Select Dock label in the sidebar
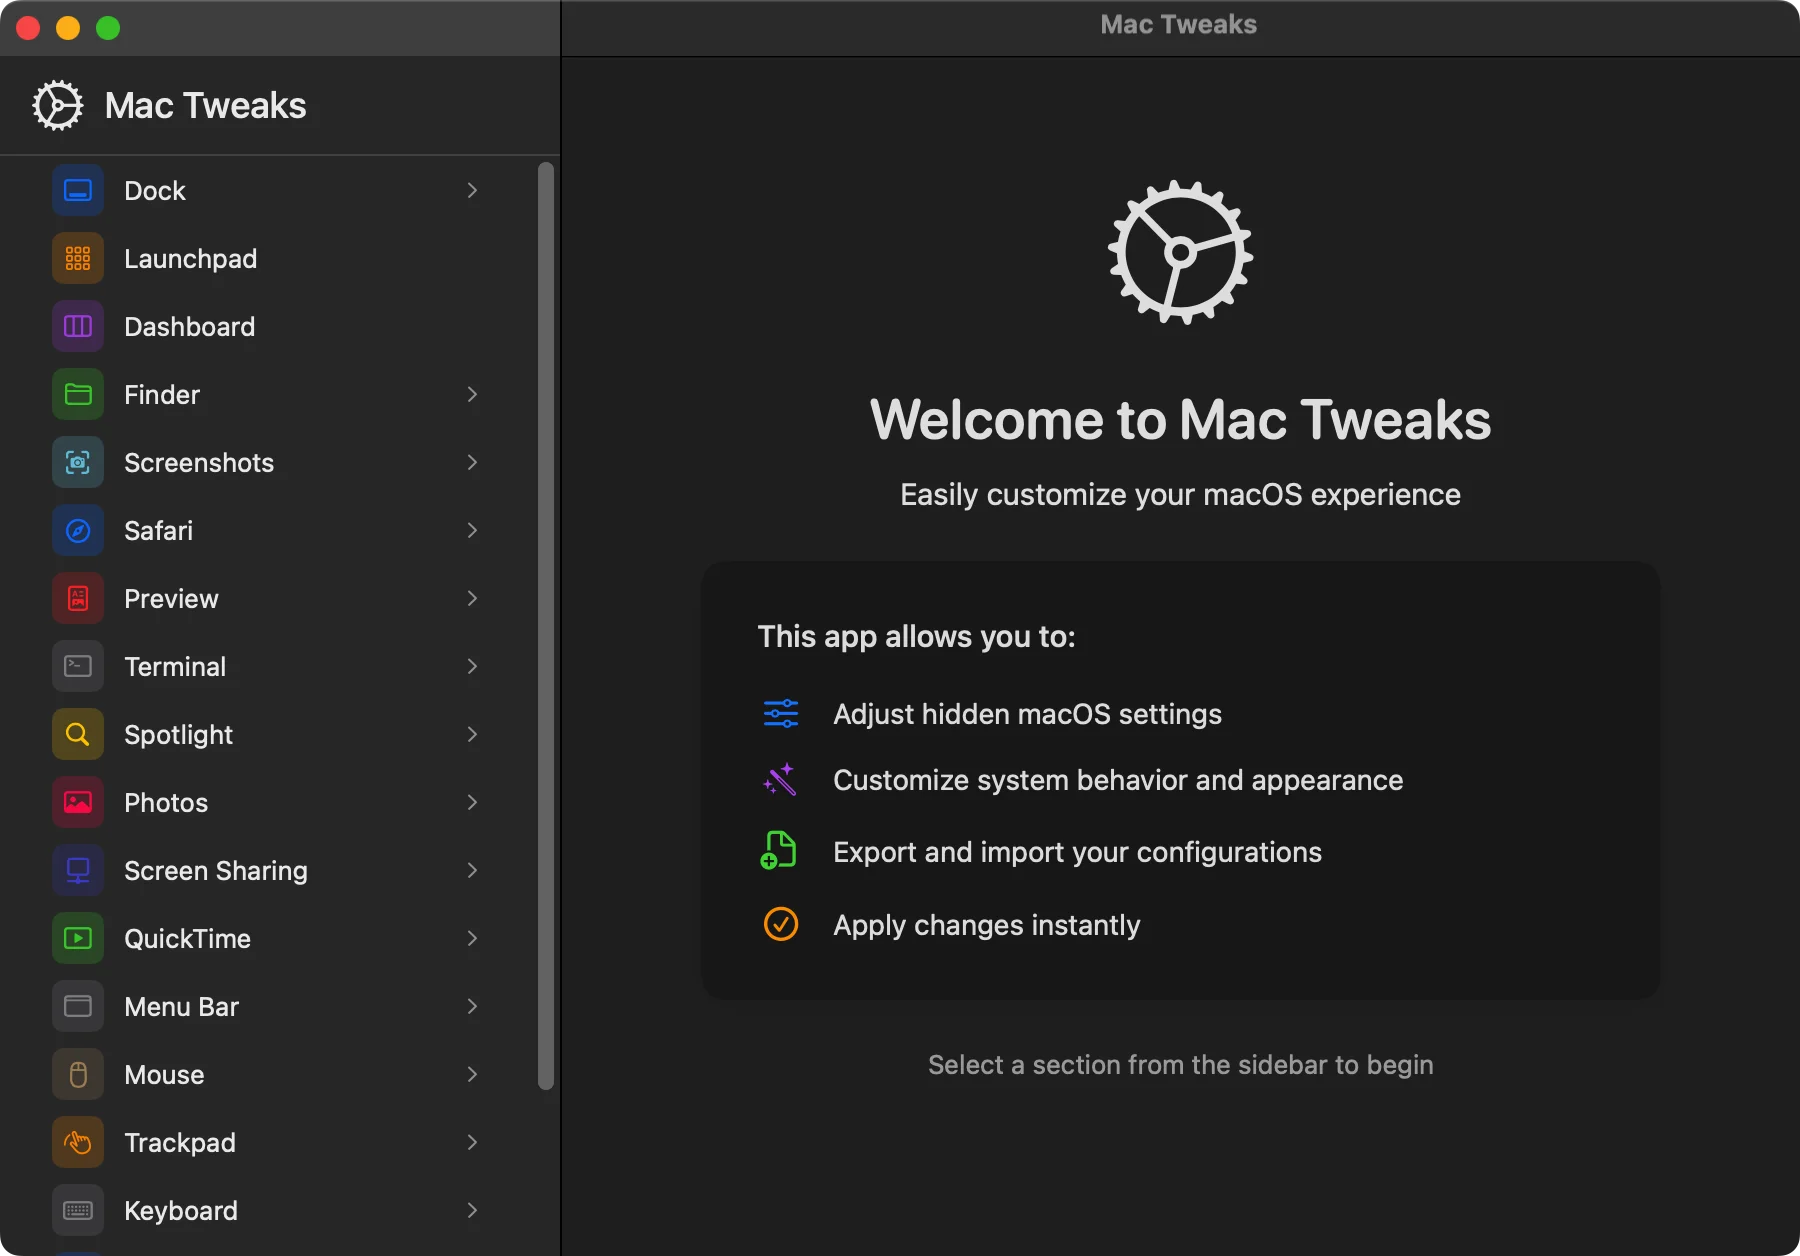Image resolution: width=1800 pixels, height=1256 pixels. click(x=155, y=190)
